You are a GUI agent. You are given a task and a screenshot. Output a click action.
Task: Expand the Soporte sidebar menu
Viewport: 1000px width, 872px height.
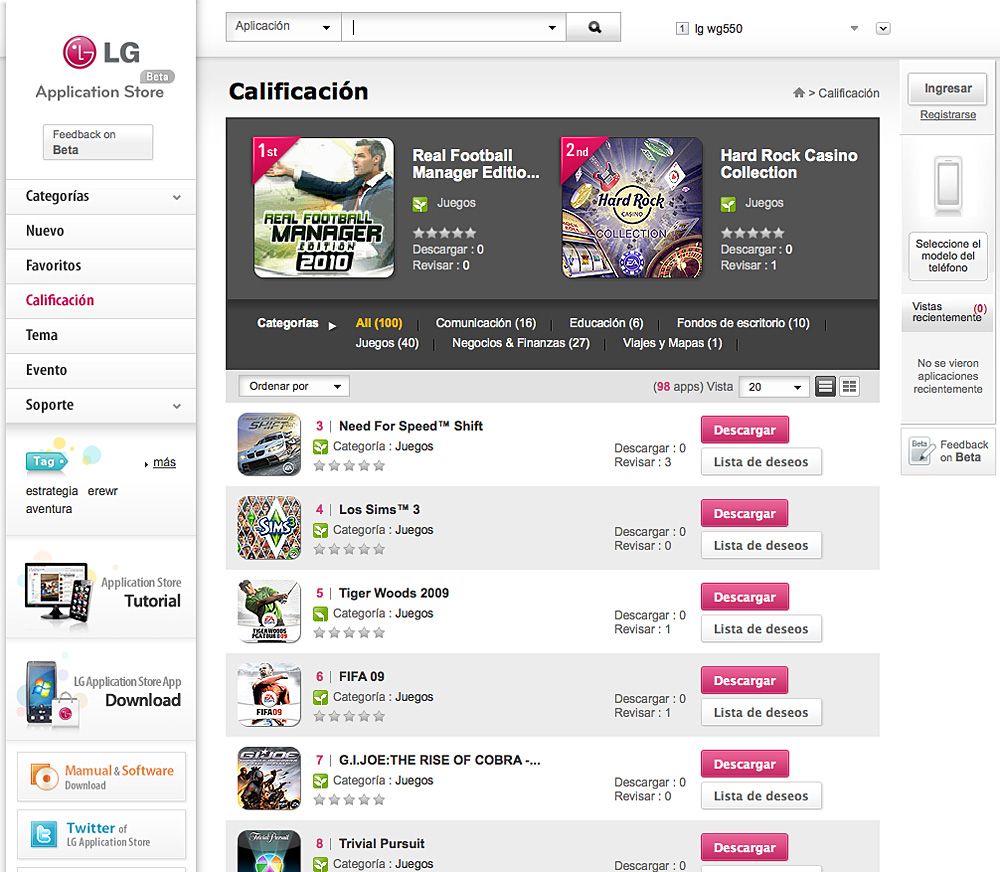tap(101, 405)
